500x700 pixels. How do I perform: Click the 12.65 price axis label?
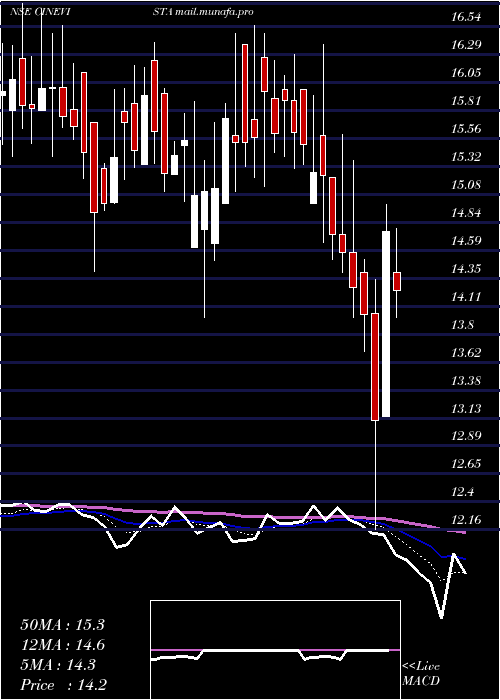pos(466,464)
